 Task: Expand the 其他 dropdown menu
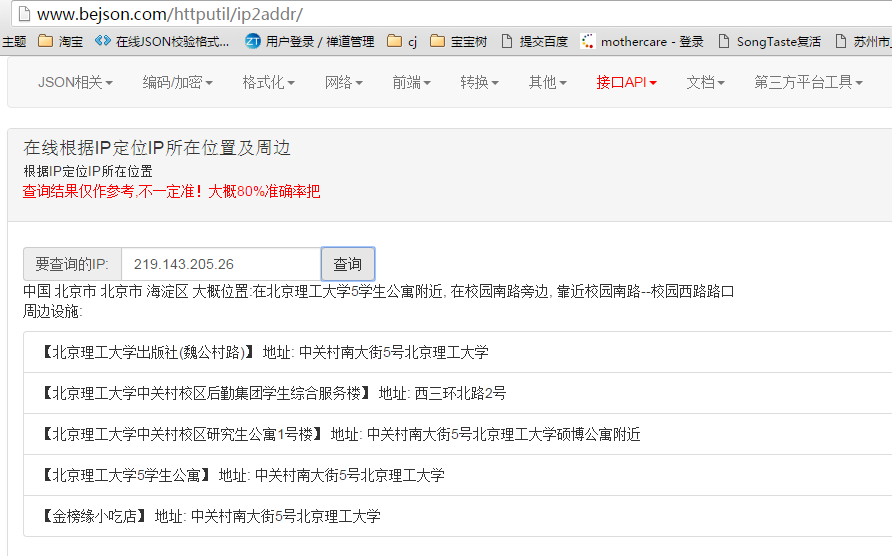pos(548,83)
